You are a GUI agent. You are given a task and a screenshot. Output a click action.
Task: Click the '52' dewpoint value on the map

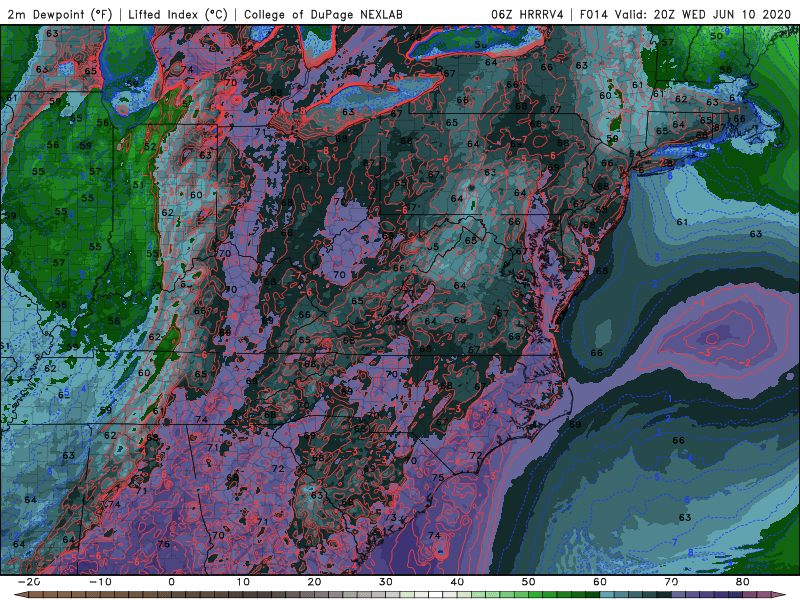coord(149,146)
